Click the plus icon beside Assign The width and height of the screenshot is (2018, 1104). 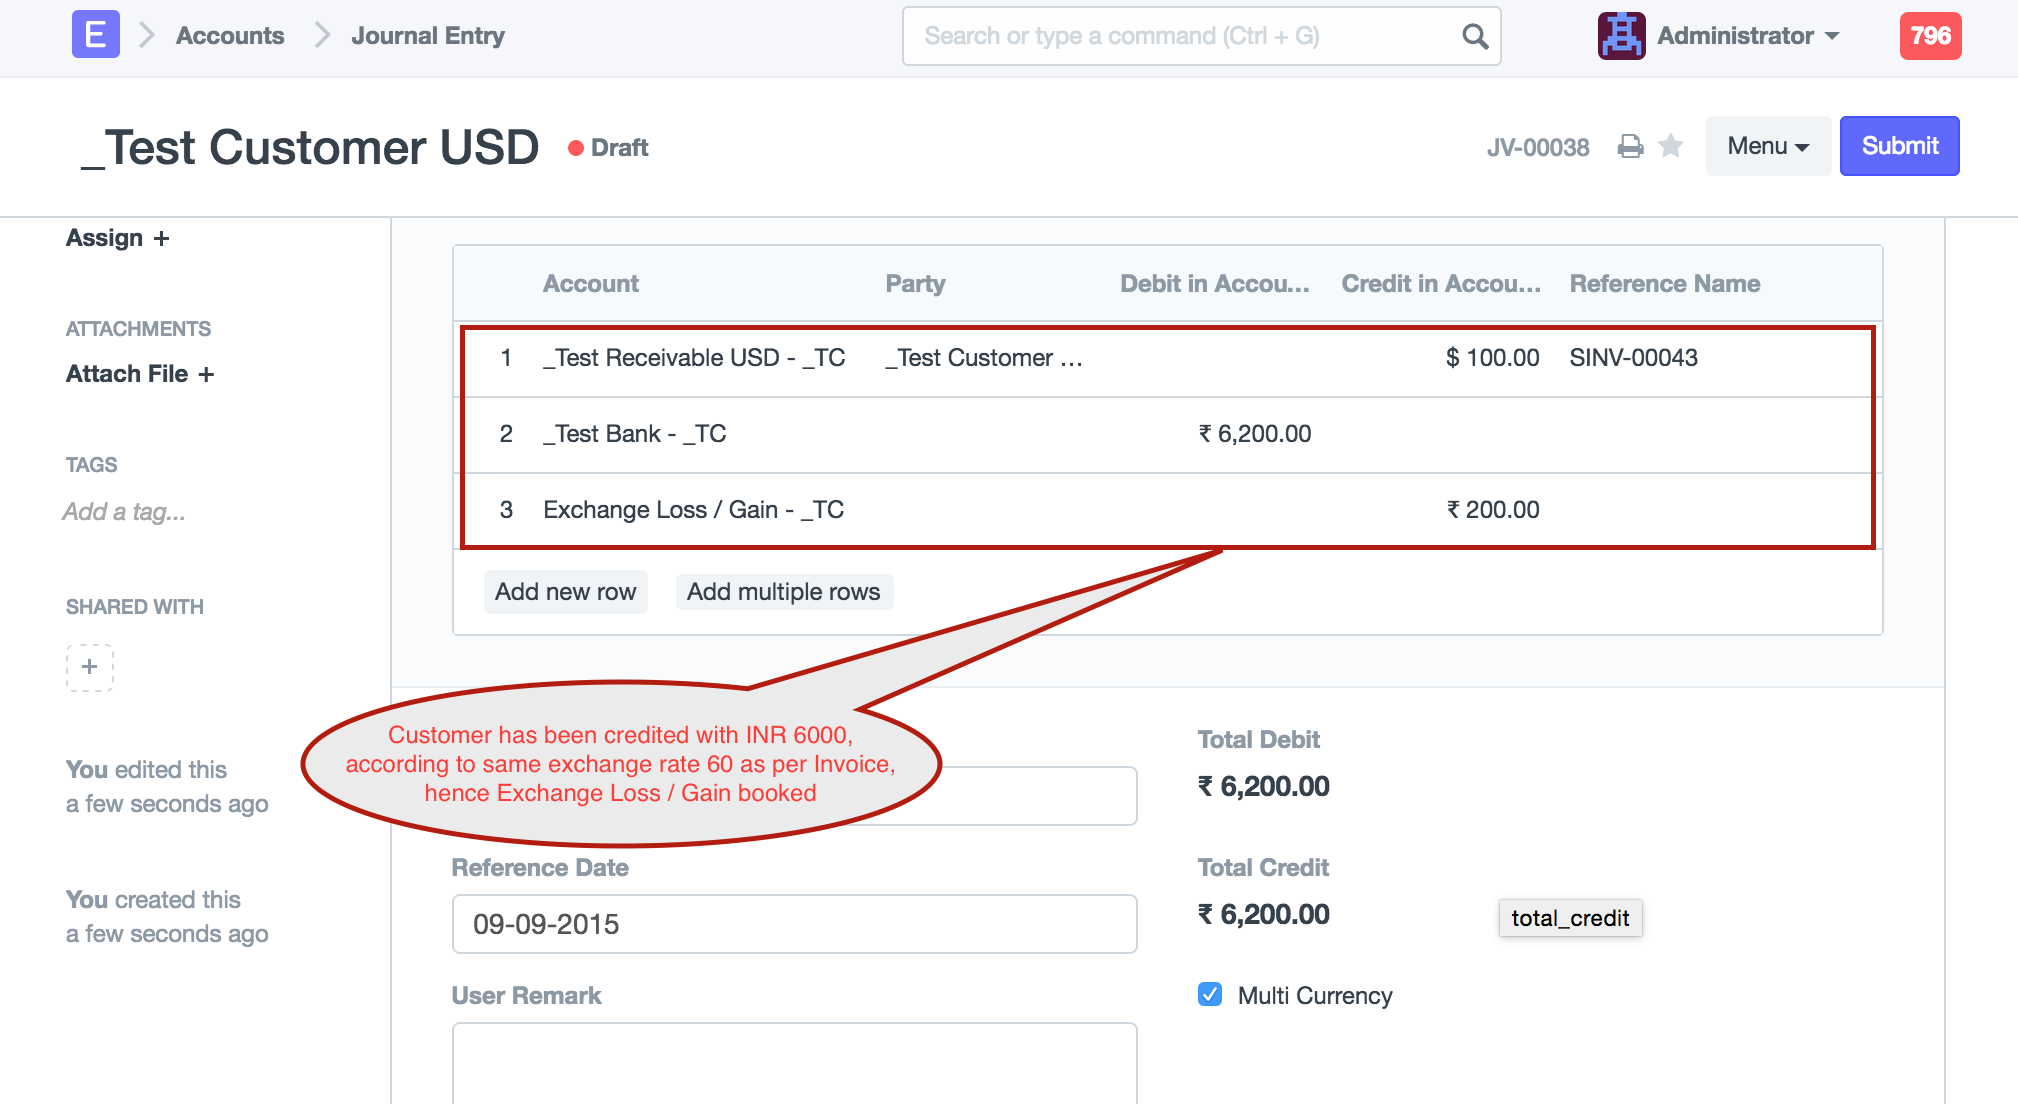coord(162,239)
